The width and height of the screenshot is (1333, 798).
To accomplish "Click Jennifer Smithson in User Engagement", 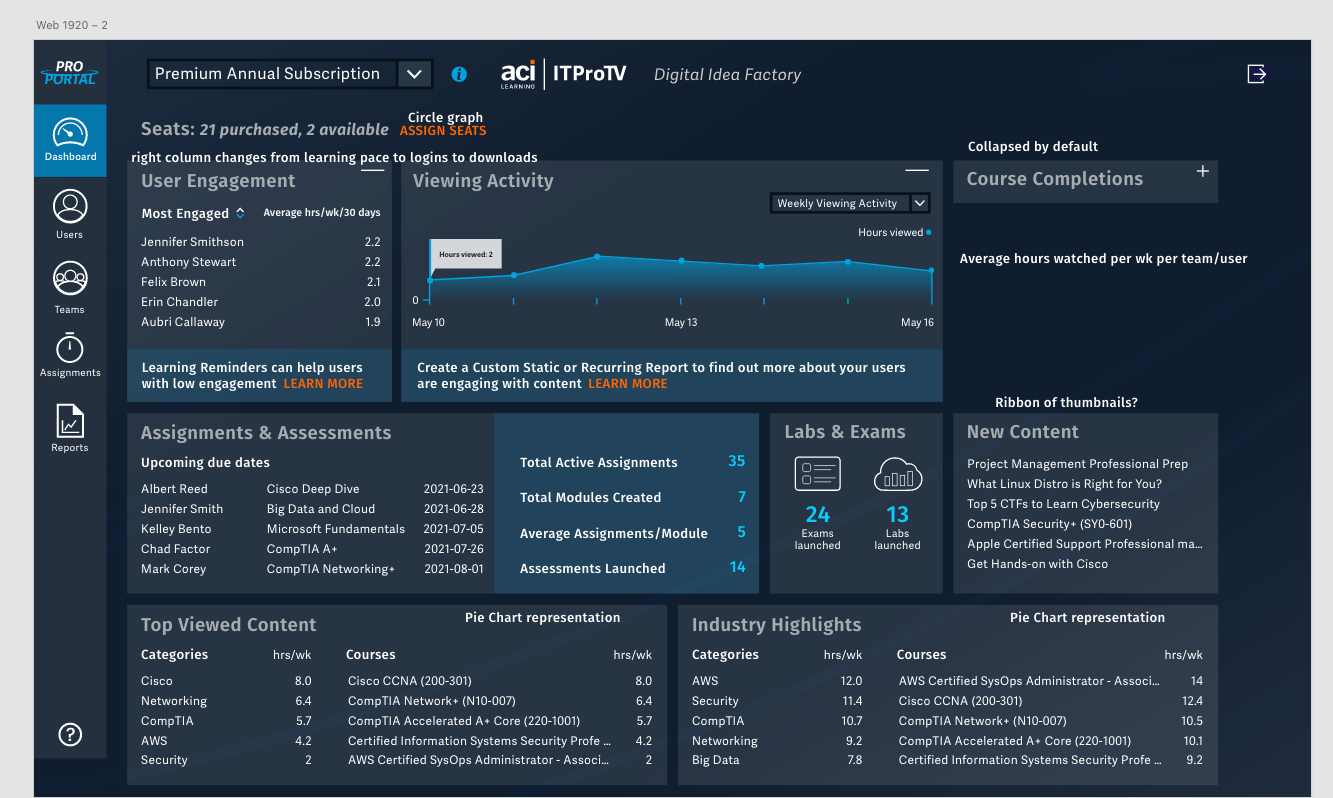I will coord(192,242).
